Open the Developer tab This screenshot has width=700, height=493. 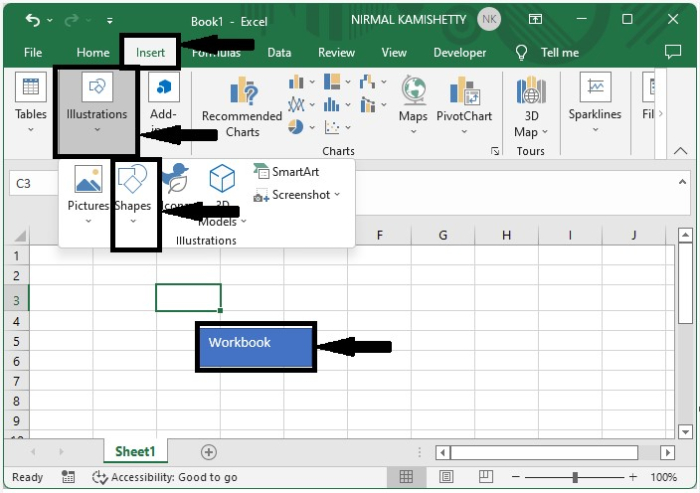point(459,53)
